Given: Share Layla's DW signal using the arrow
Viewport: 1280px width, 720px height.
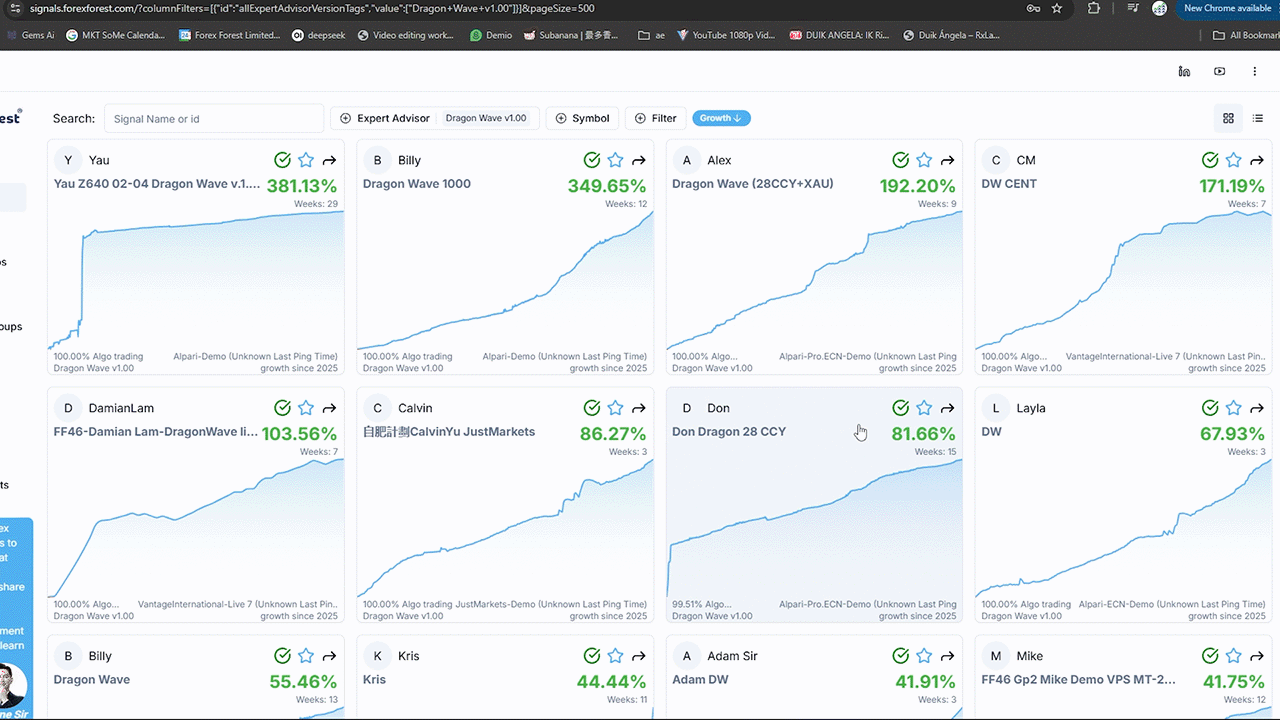Looking at the screenshot, I should (x=1256, y=408).
